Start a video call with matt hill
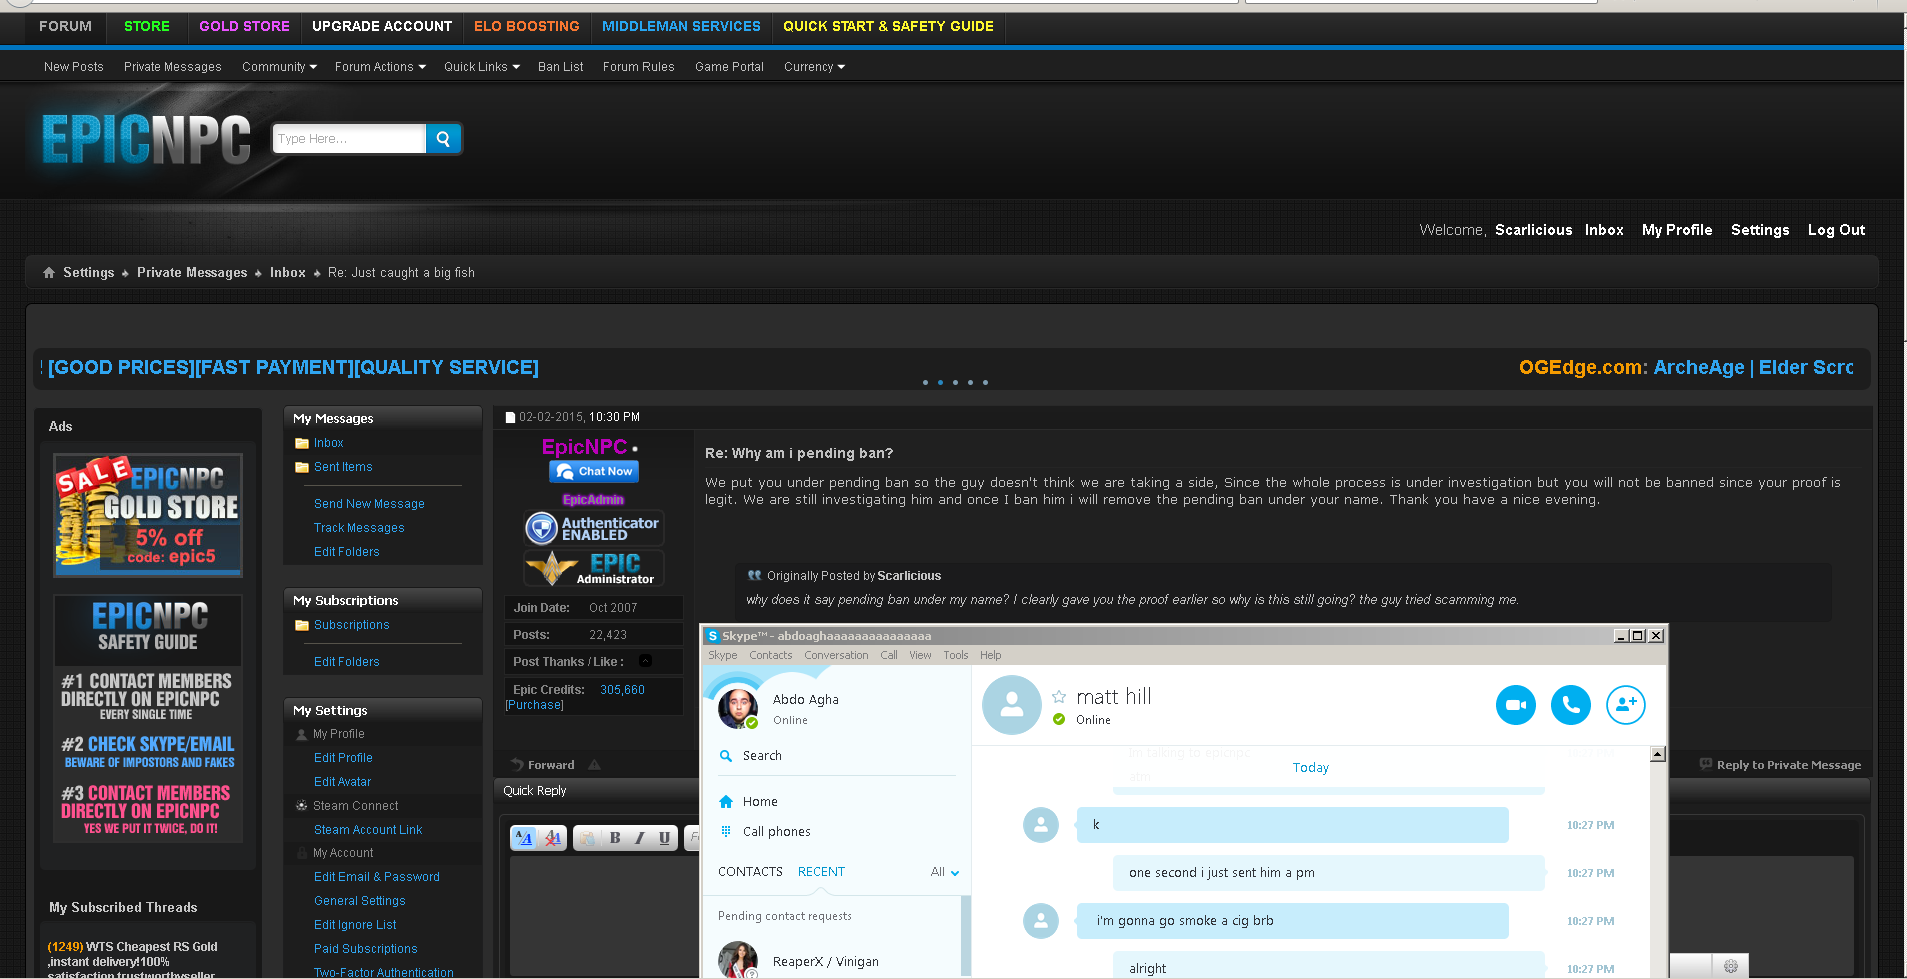The height and width of the screenshot is (979, 1907). click(1515, 705)
